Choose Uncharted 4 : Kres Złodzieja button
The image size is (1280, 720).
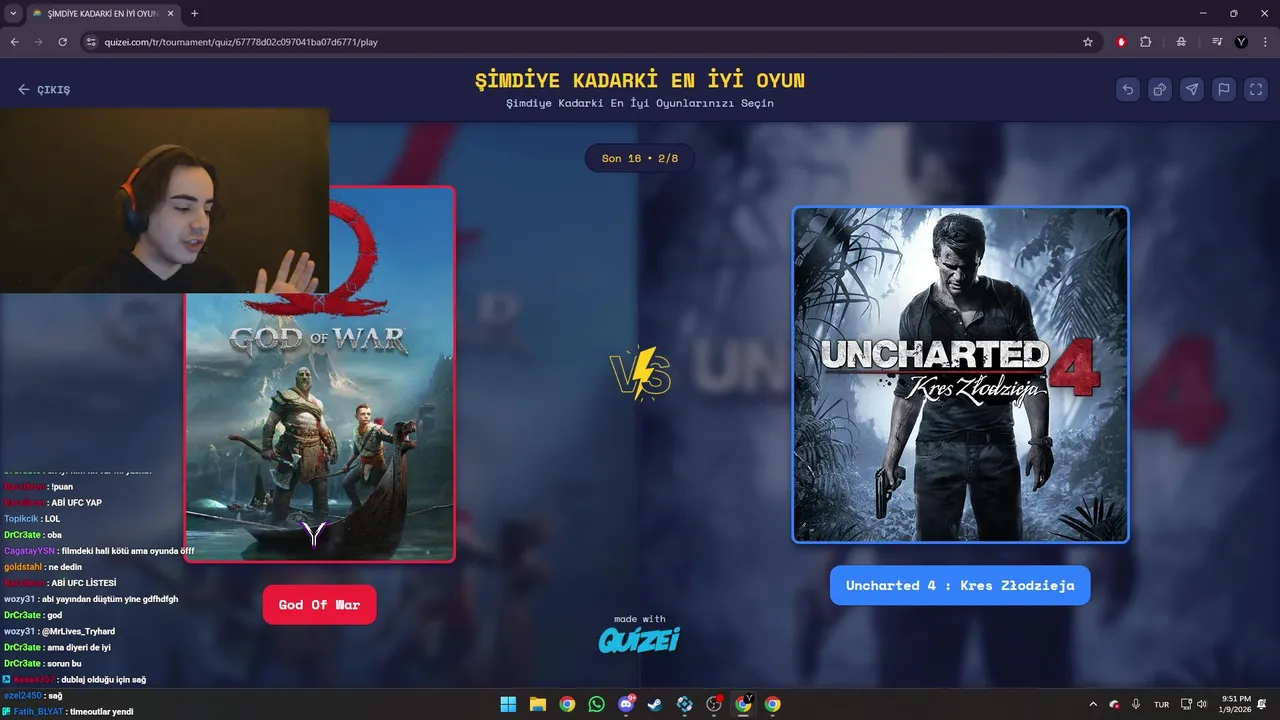[x=960, y=585]
